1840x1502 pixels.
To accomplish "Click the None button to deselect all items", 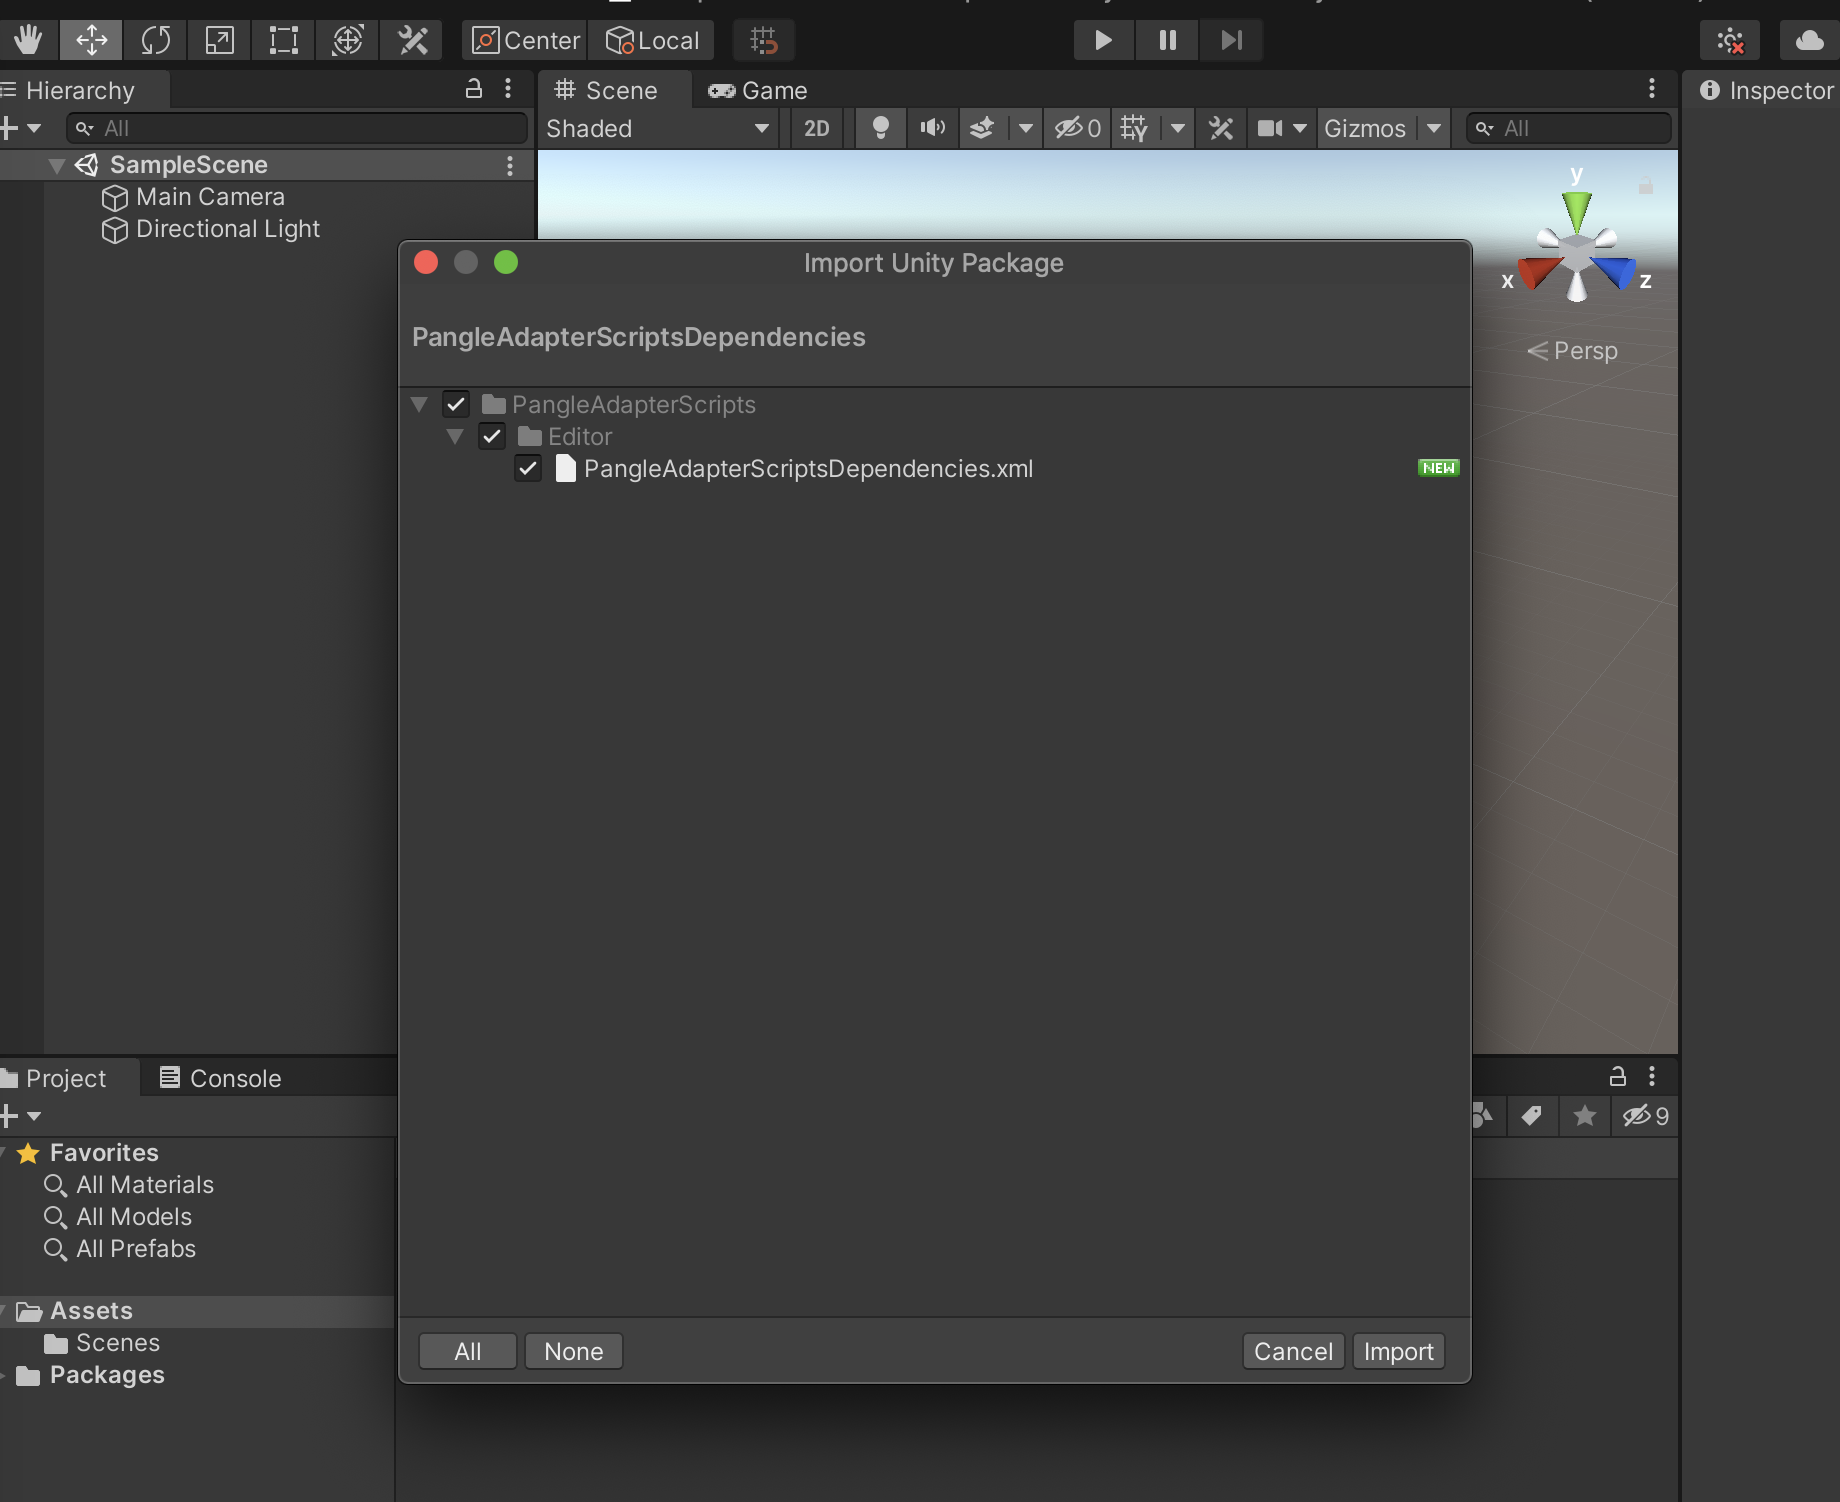I will tap(573, 1351).
